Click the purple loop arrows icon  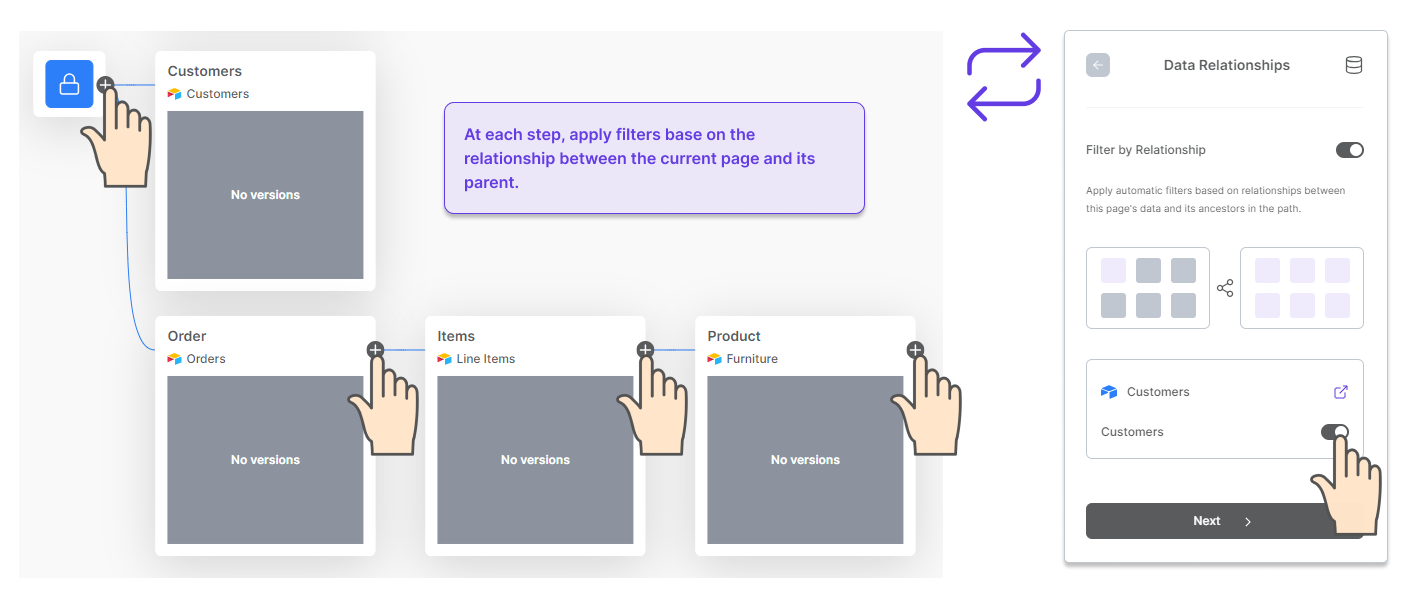pos(1003,77)
